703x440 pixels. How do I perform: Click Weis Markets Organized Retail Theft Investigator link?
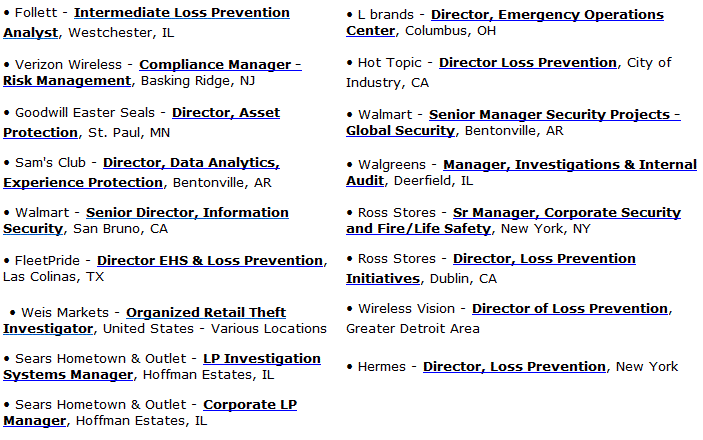206,313
